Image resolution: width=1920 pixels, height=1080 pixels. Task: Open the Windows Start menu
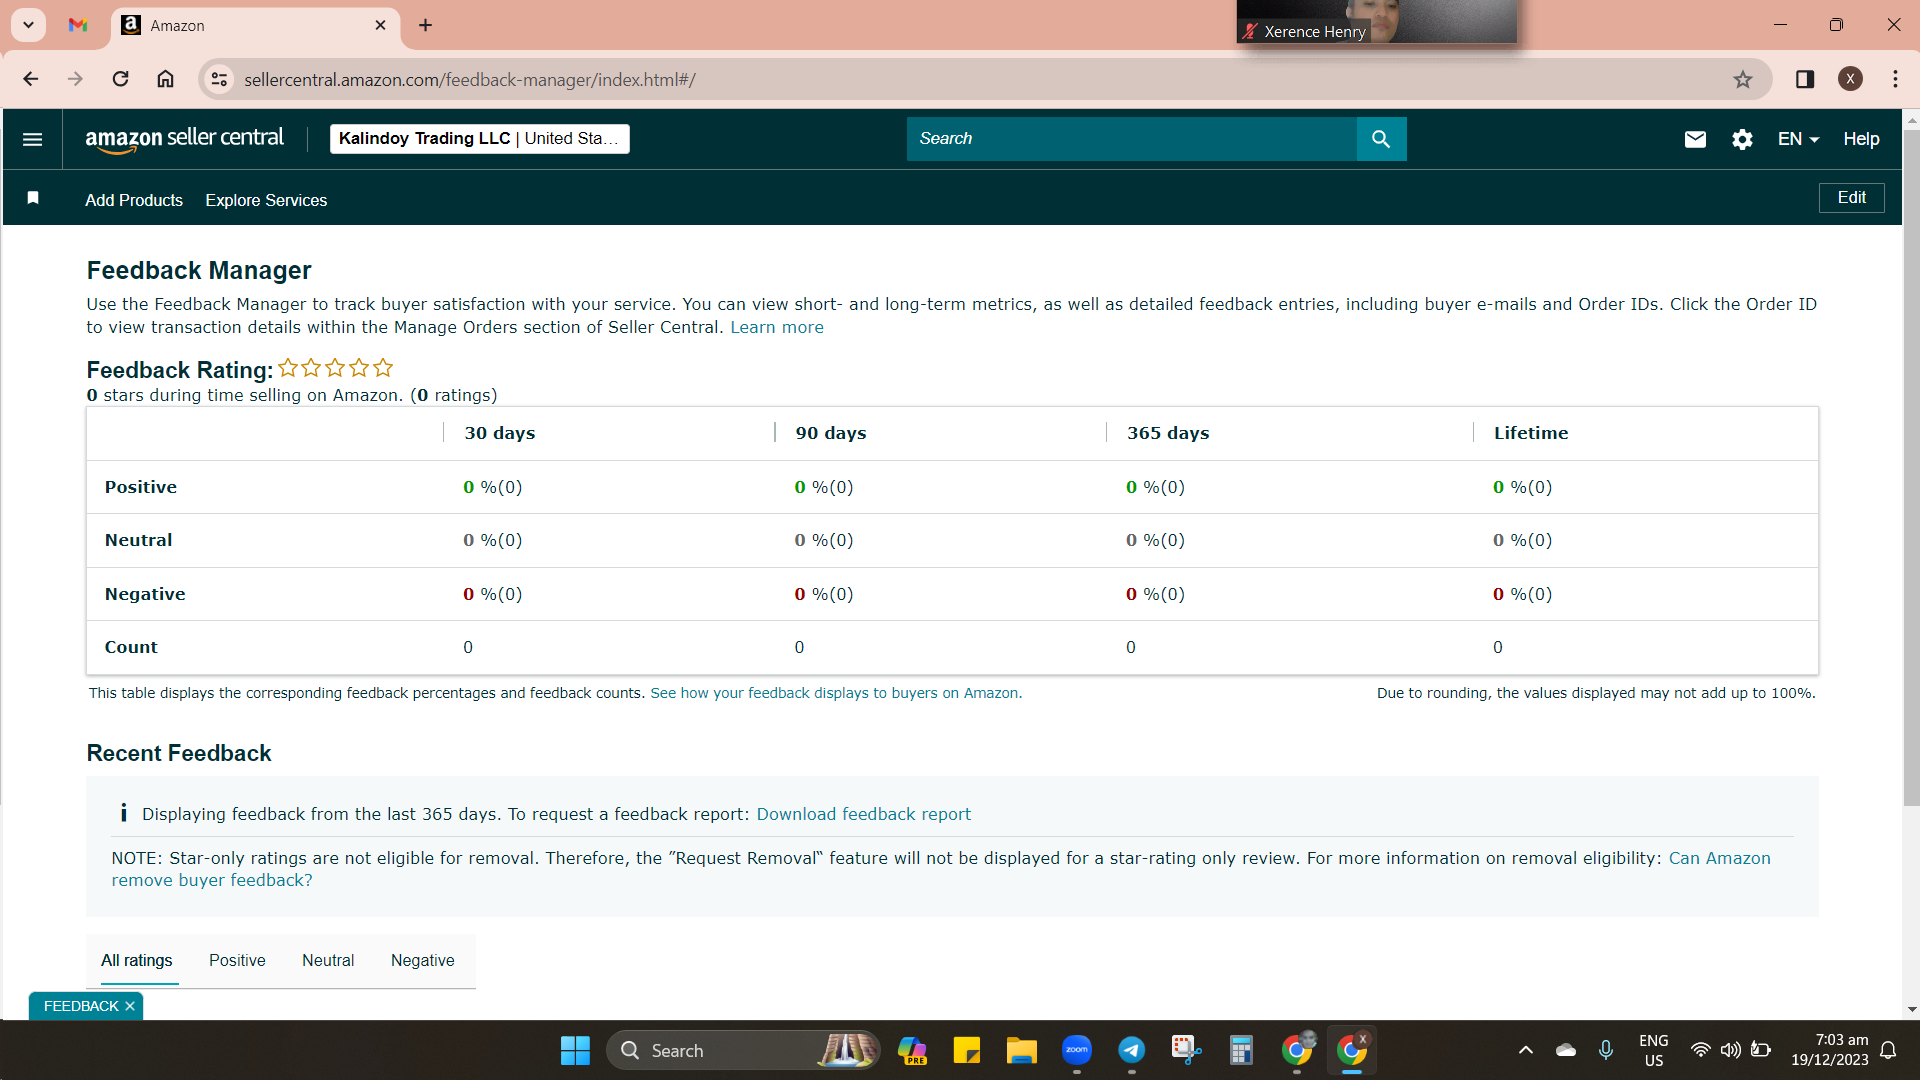[x=575, y=1050]
